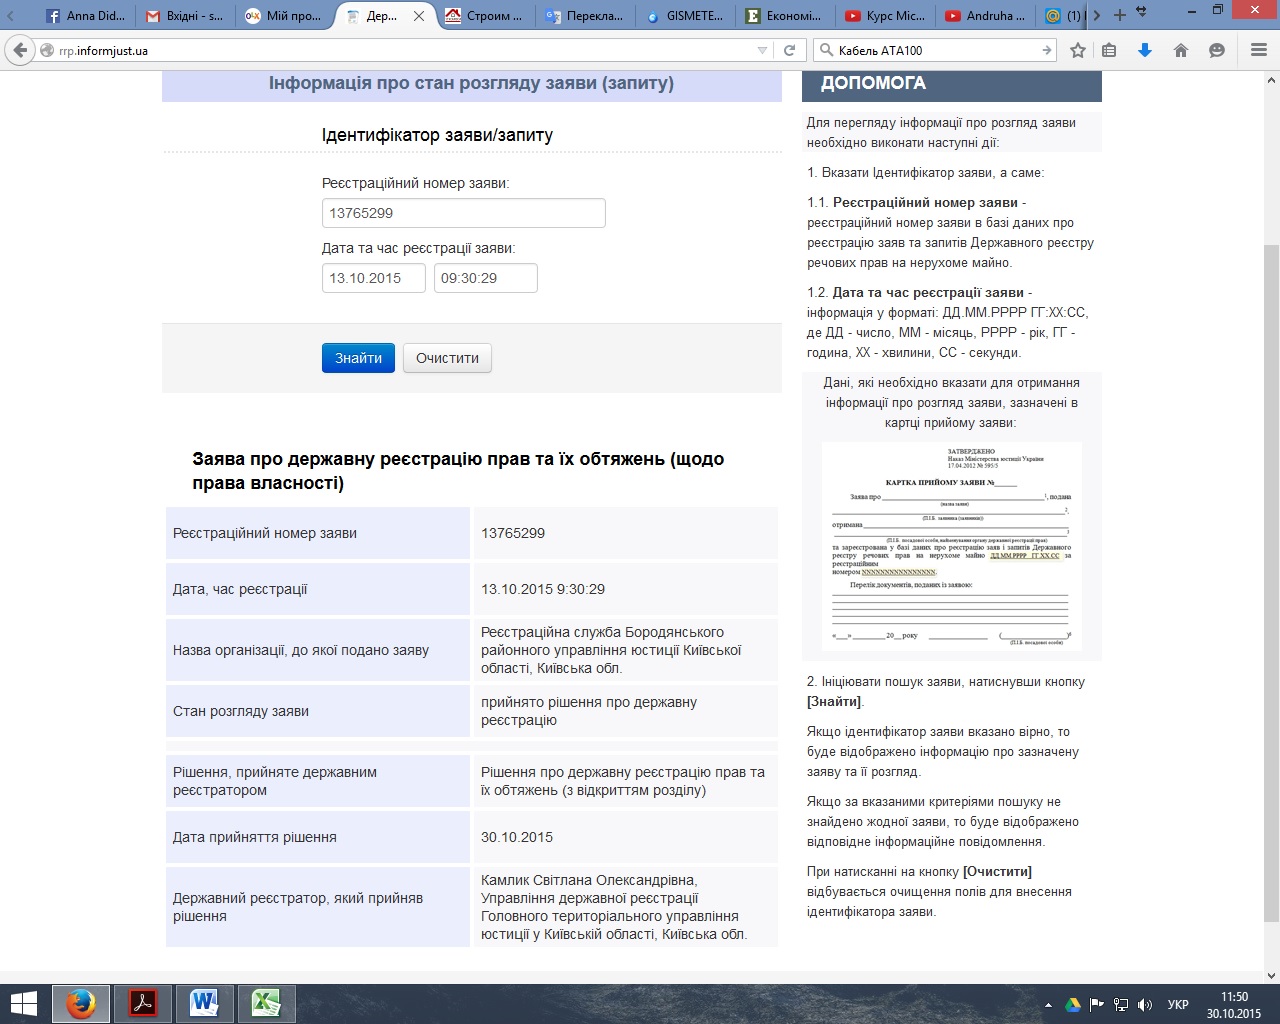Screen dimensions: 1280x1024
Task: Switch to the Курс Mic... YouTube tab
Action: click(x=884, y=16)
